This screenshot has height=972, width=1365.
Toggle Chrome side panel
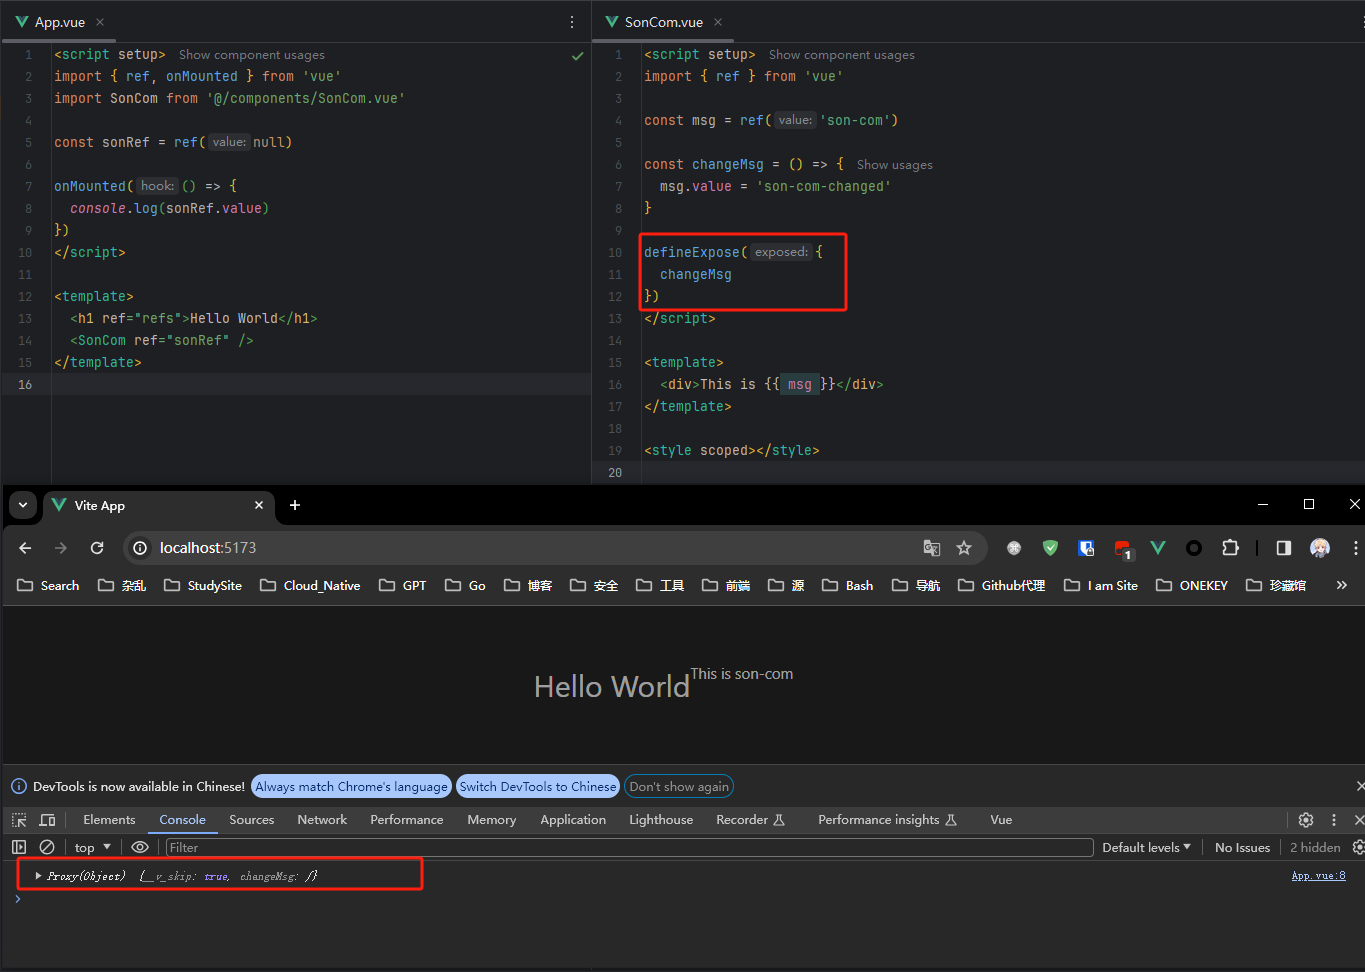1284,548
